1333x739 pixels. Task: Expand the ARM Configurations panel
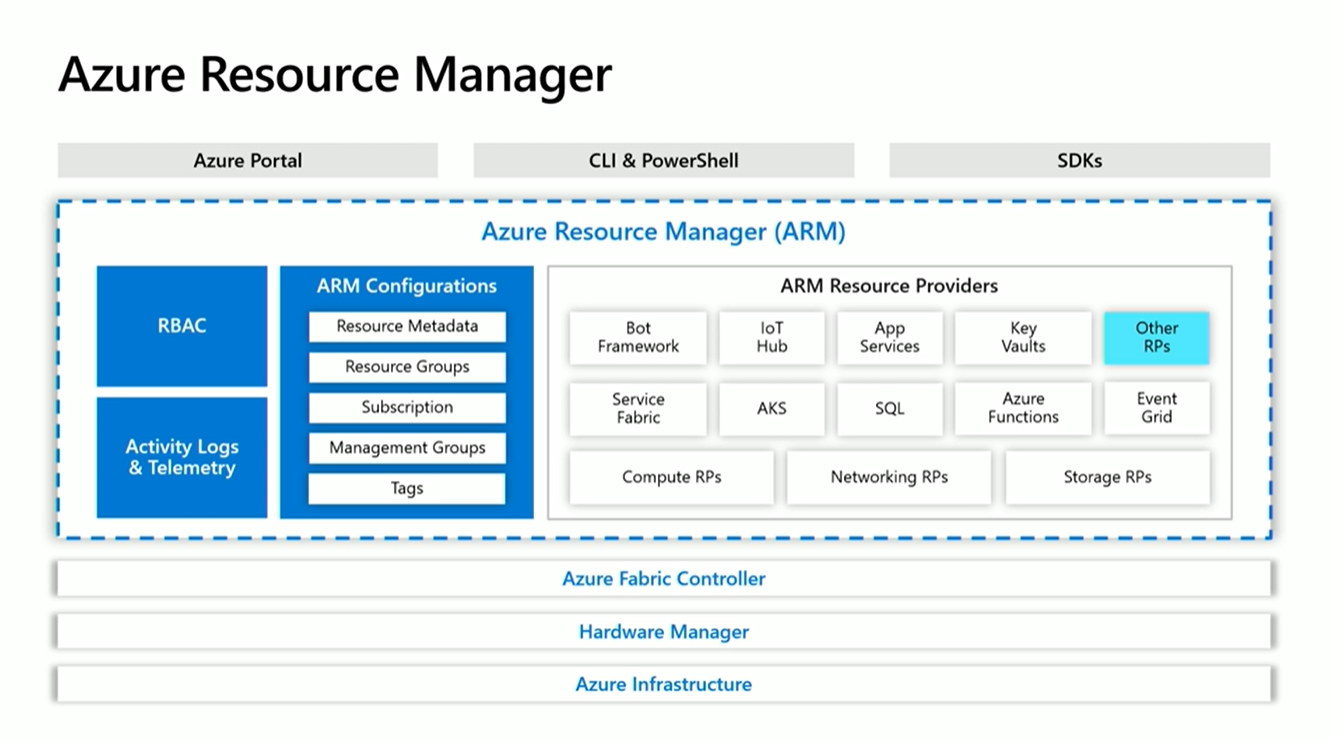(407, 286)
